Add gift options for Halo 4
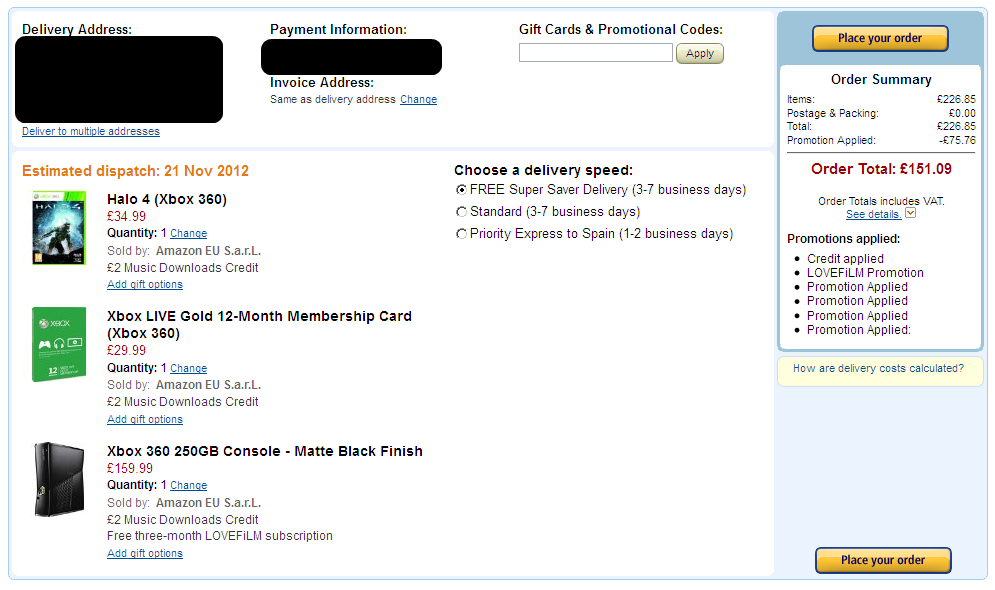The width and height of the screenshot is (995, 590). click(x=145, y=285)
